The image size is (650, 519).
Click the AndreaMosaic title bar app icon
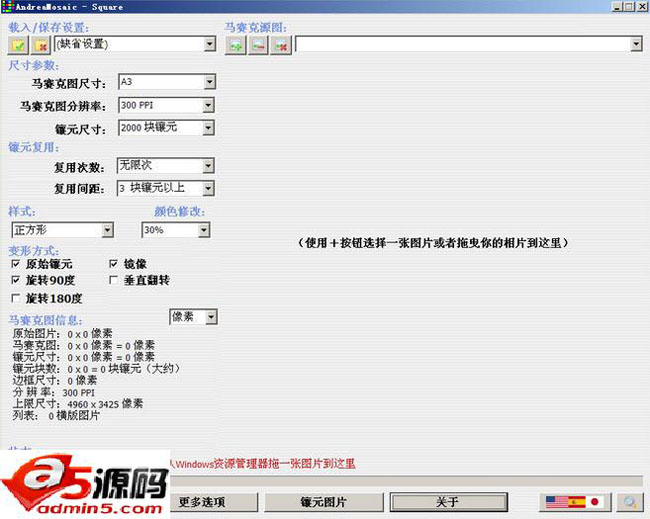[7, 7]
